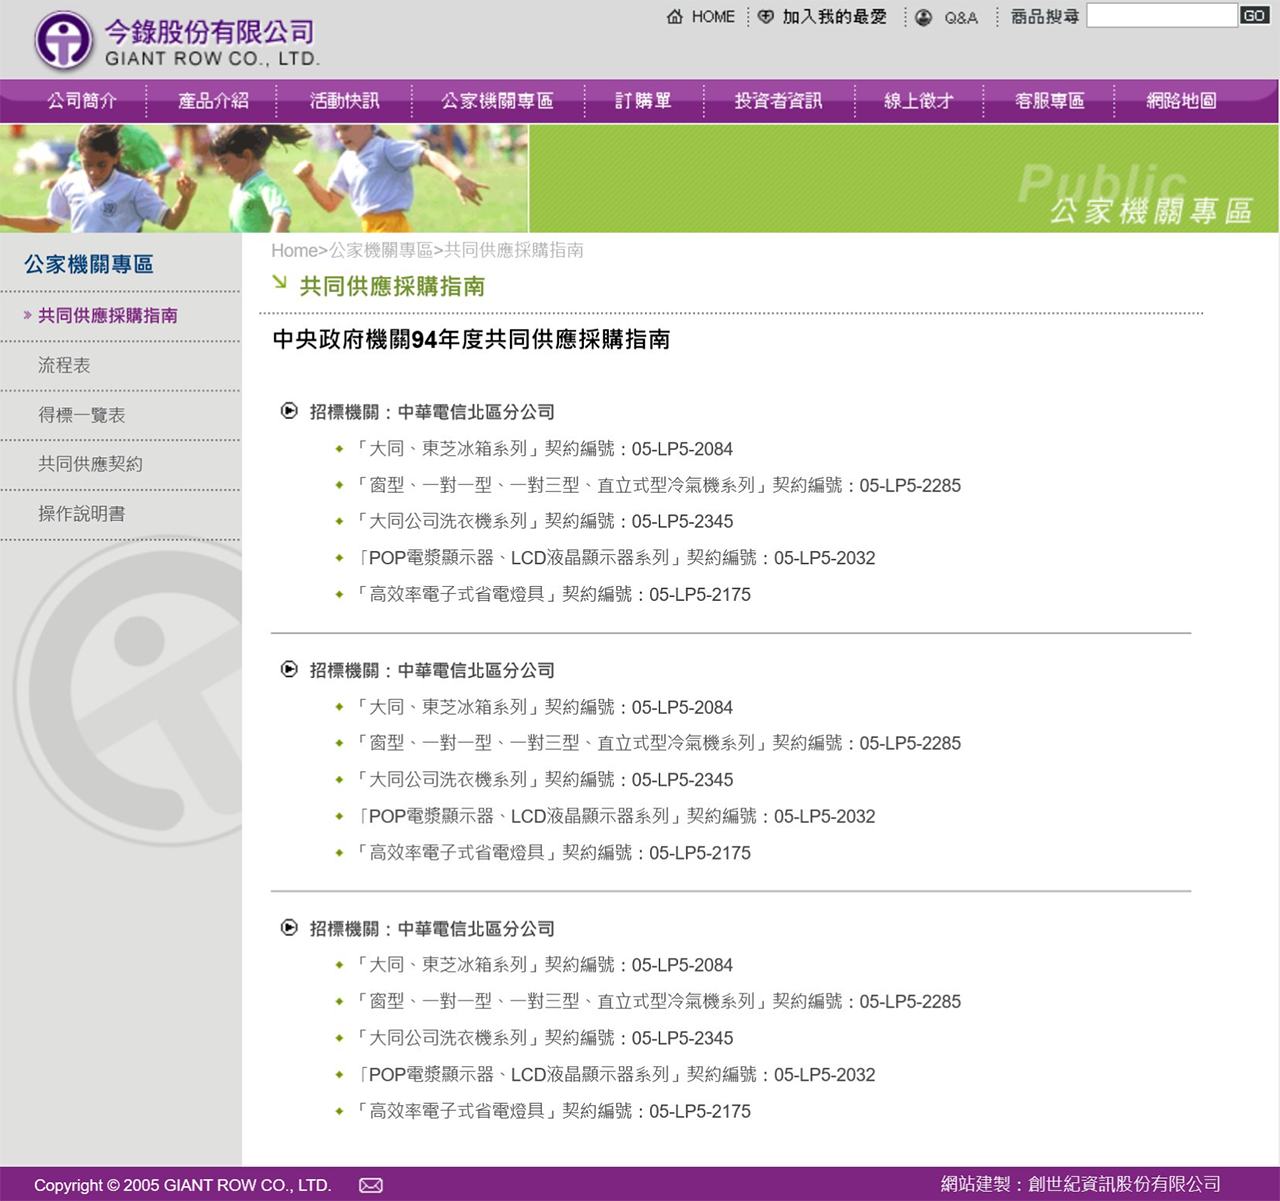The width and height of the screenshot is (1280, 1201).
Task: Select 共同供應採購指南 in sidebar
Action: 108,316
